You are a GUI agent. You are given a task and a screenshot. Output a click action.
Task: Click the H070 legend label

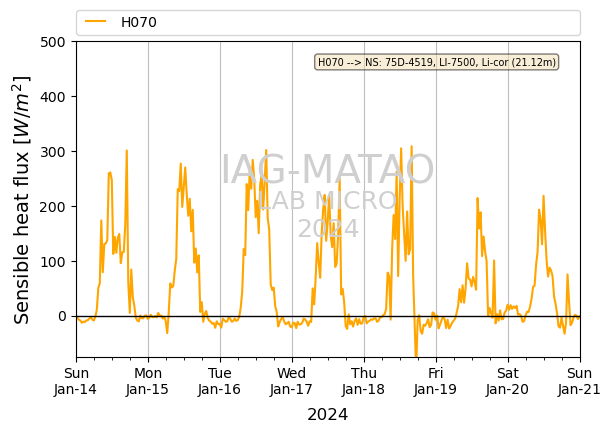coord(139,22)
